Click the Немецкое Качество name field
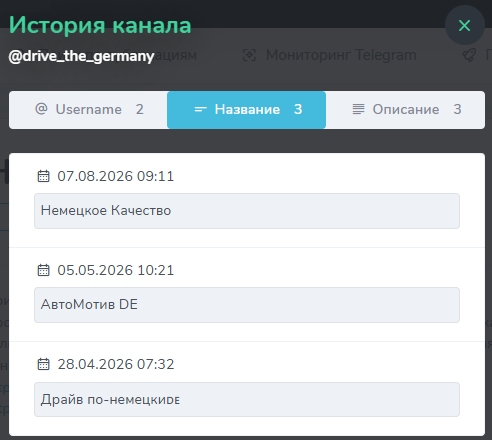The width and height of the screenshot is (492, 440). (x=247, y=211)
